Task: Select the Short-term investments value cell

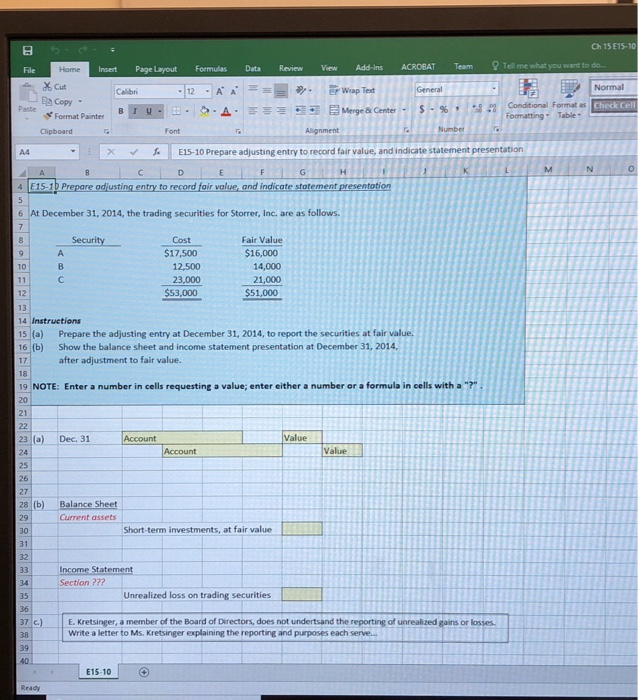Action: [x=302, y=529]
